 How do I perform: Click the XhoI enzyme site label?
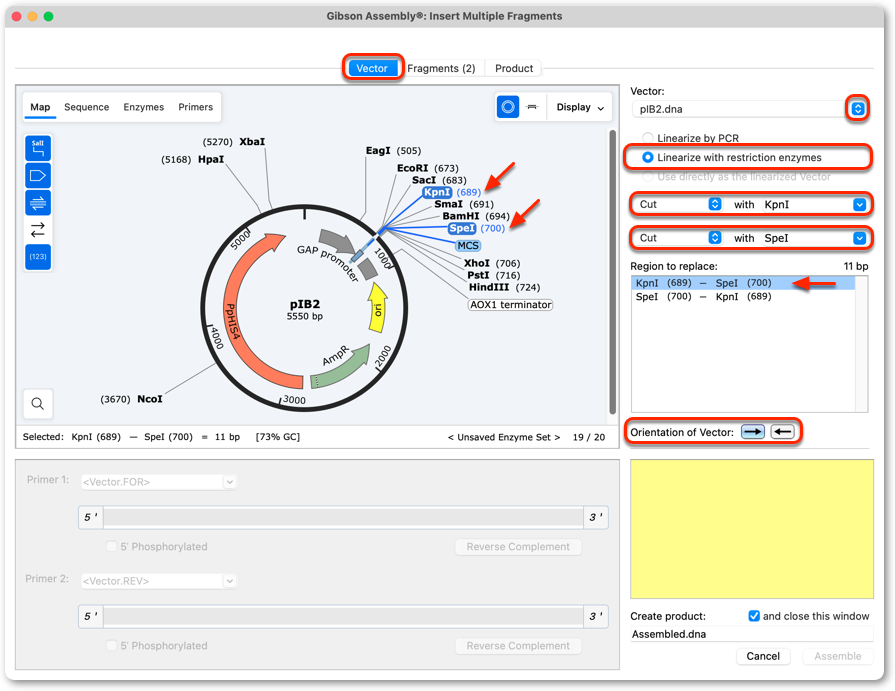(477, 263)
